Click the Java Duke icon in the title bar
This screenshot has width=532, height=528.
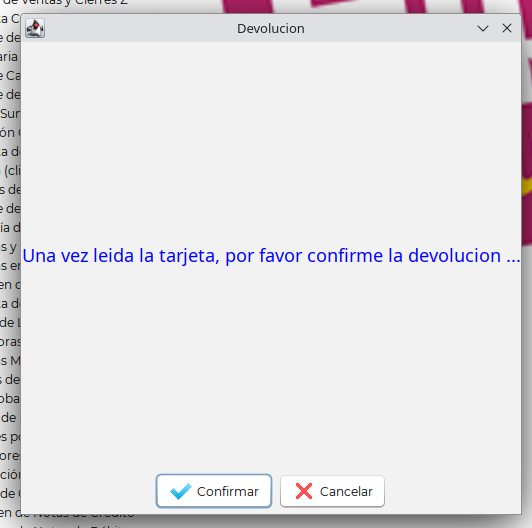point(35,28)
